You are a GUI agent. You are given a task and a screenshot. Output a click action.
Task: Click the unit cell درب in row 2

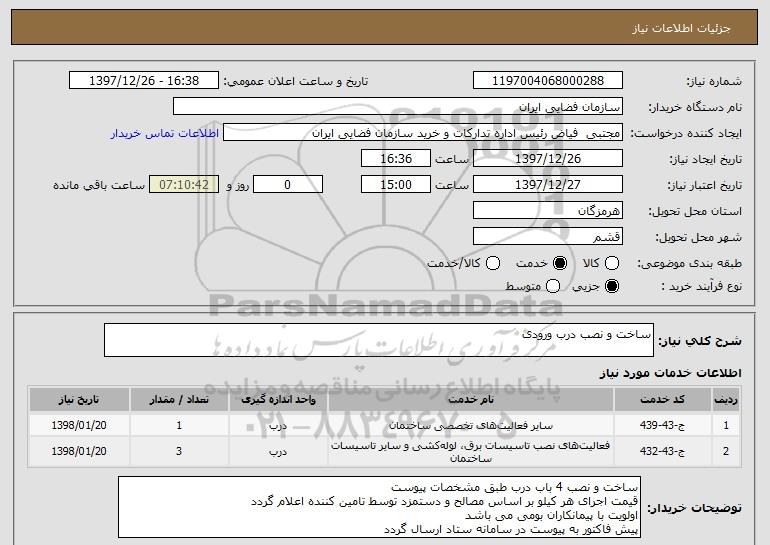pos(278,451)
